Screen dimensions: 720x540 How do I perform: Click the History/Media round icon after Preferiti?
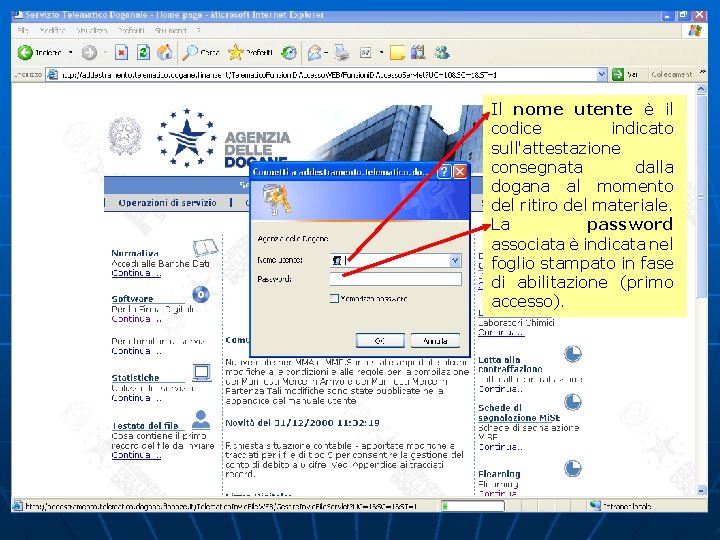(289, 53)
